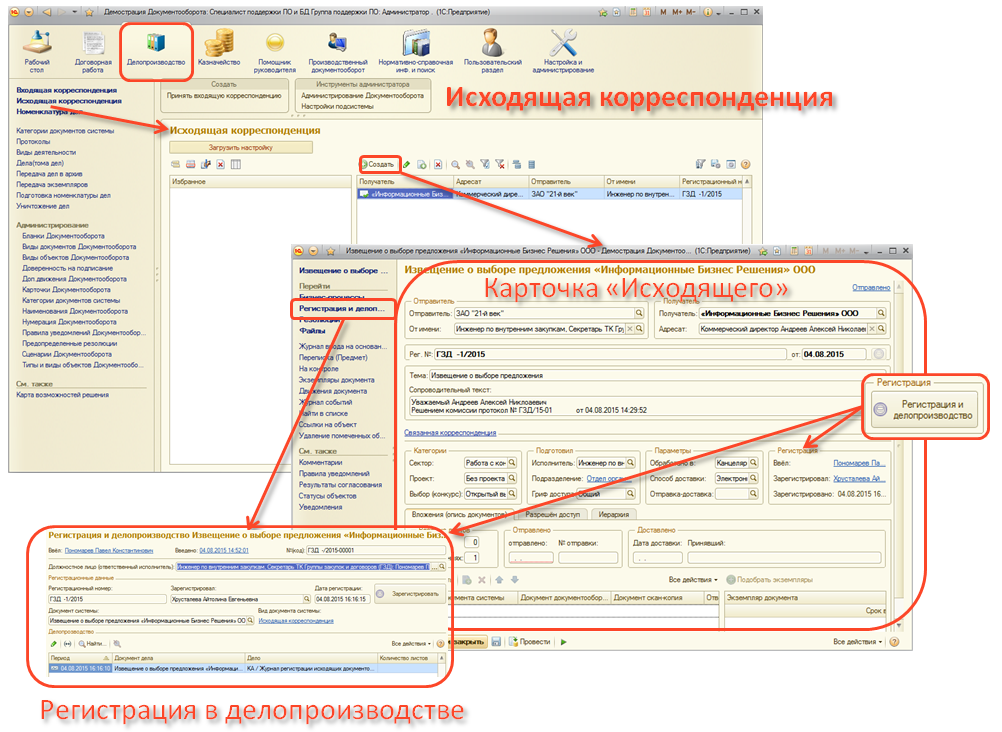
Task: Click the Найти search button in Делопроизводство toolbar
Action: pyautogui.click(x=92, y=644)
